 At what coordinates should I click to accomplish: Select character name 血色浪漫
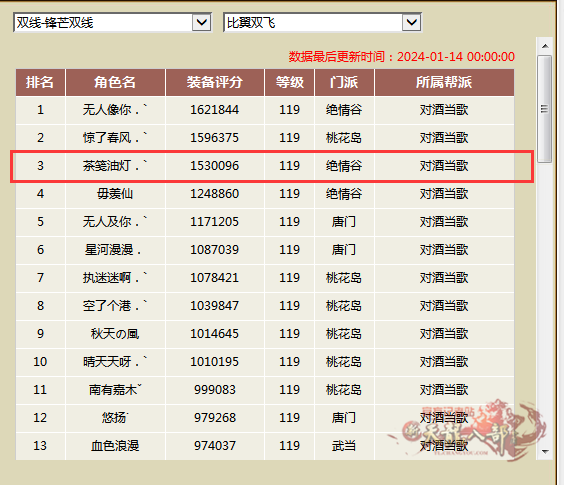click(115, 446)
